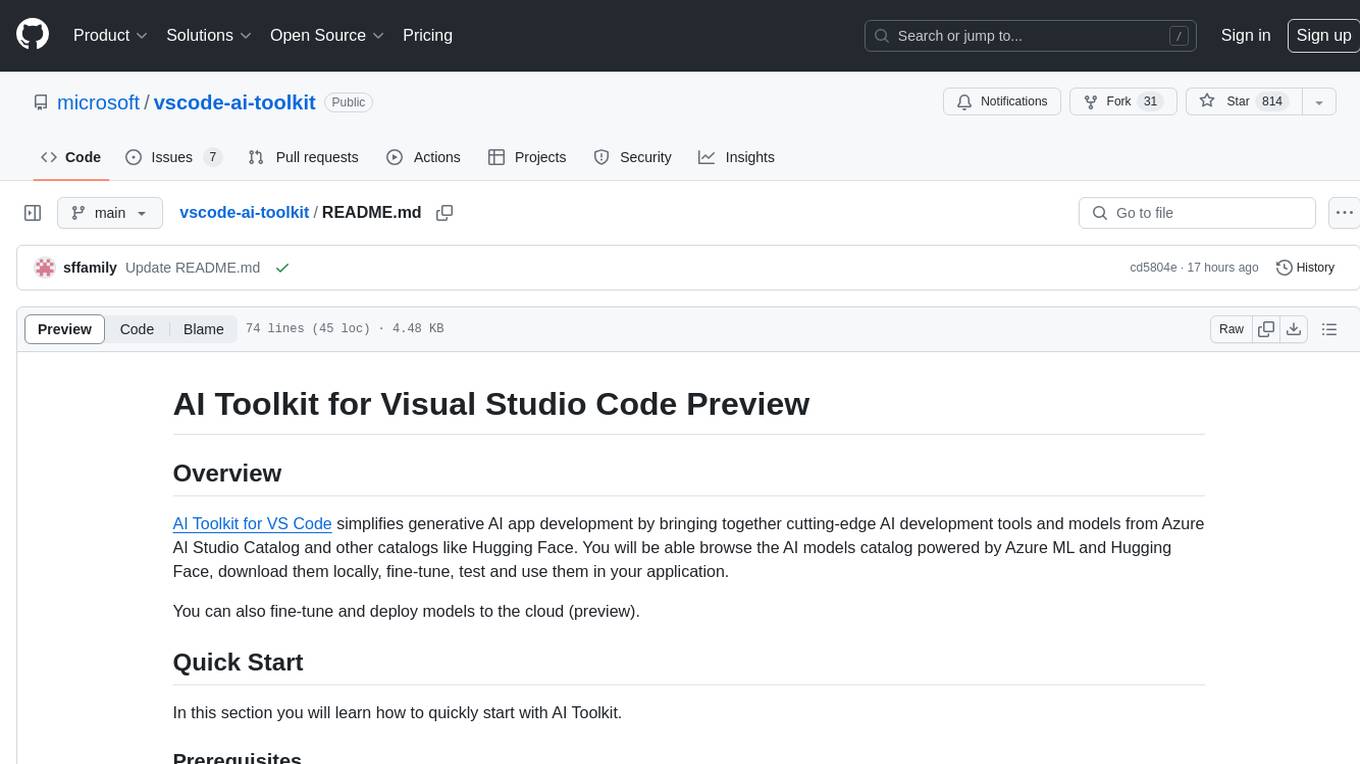Open the Update README.md commit message
Viewport: 1360px width, 764px height.
click(x=193, y=268)
